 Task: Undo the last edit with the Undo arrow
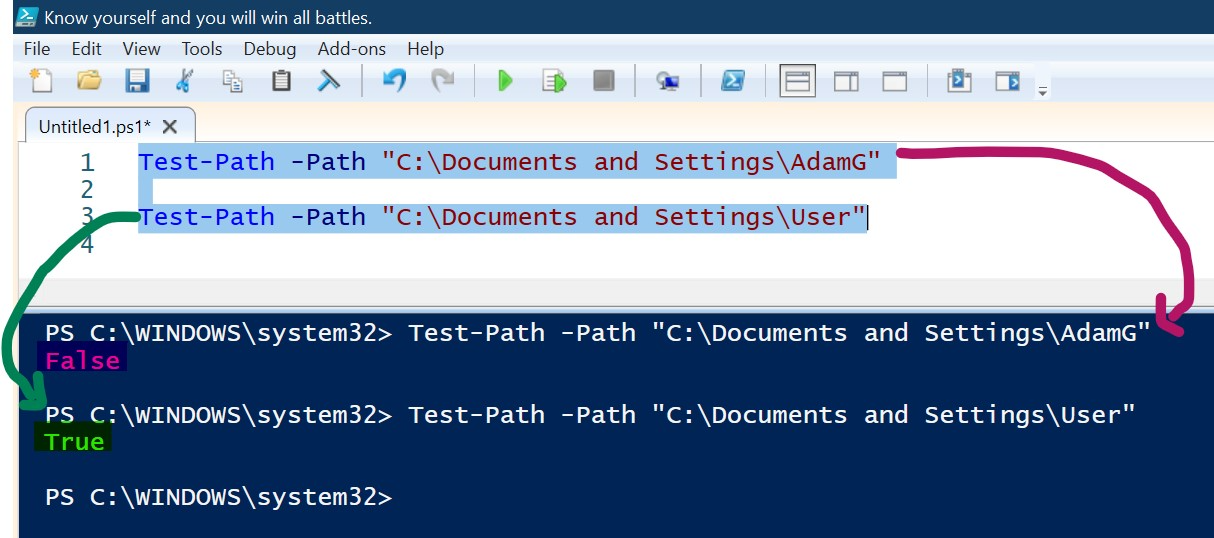click(394, 81)
